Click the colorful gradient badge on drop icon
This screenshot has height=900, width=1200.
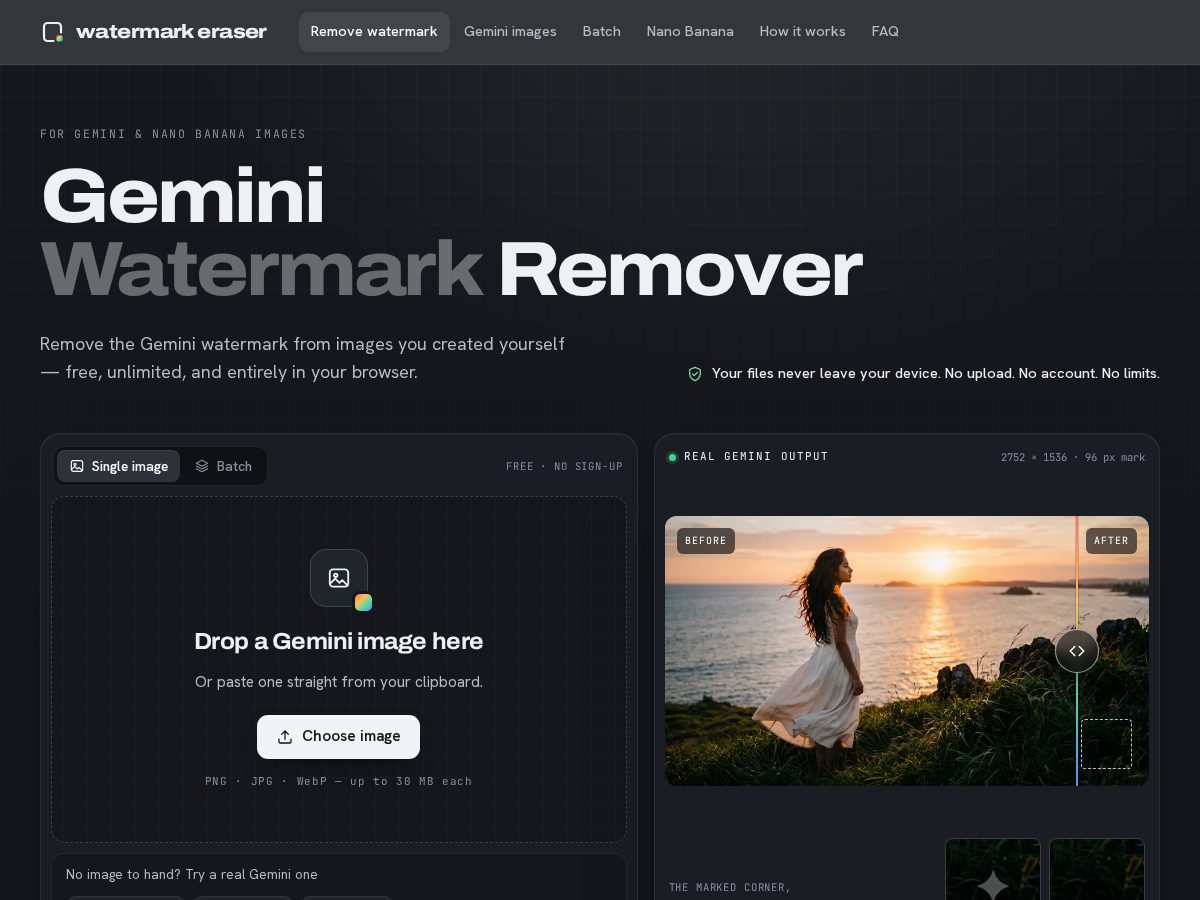364,602
